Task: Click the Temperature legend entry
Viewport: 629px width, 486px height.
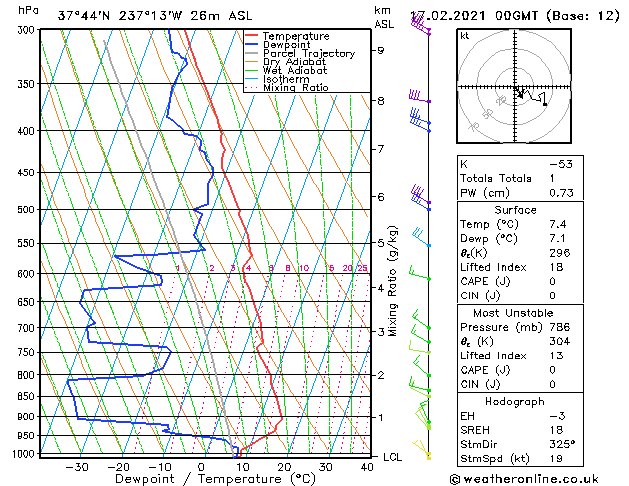Action: click(296, 36)
